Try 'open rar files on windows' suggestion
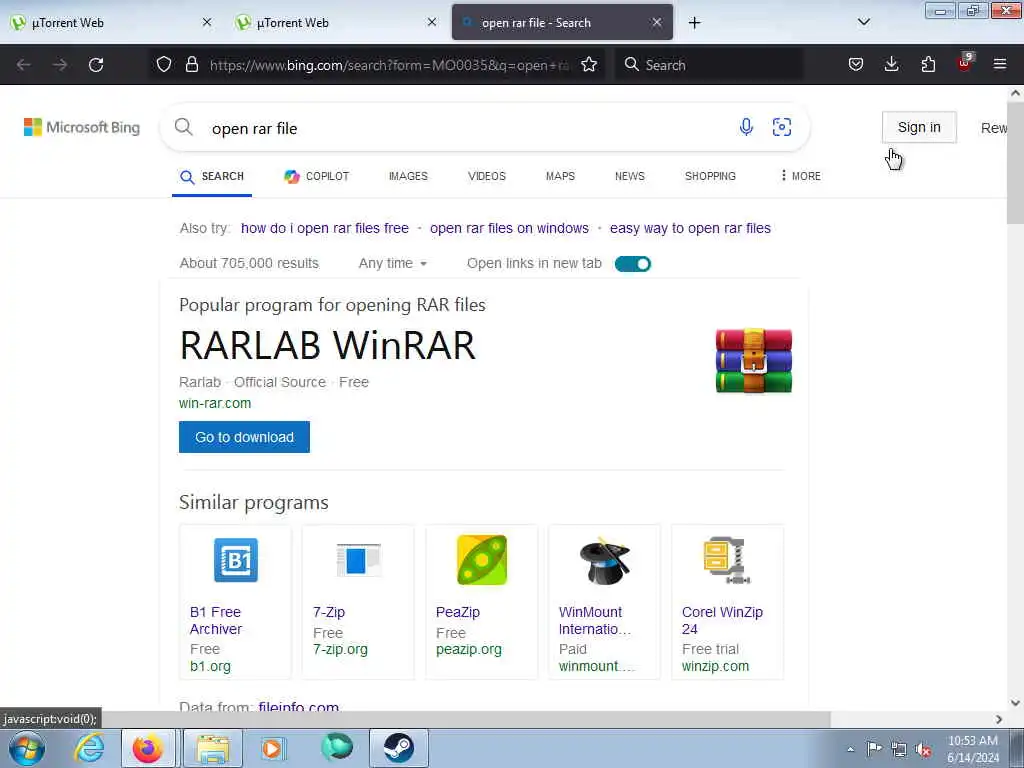Image resolution: width=1024 pixels, height=768 pixels. click(509, 228)
